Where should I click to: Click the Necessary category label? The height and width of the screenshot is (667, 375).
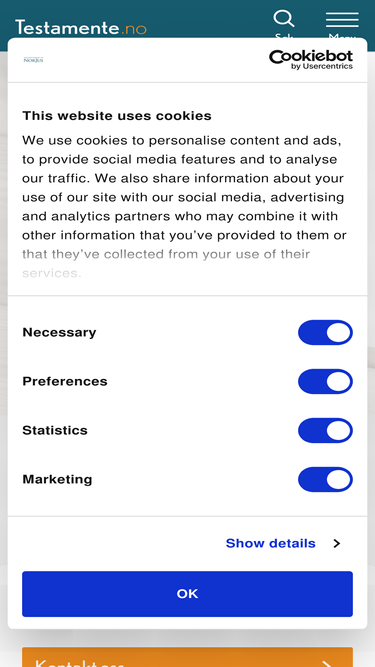click(x=59, y=332)
